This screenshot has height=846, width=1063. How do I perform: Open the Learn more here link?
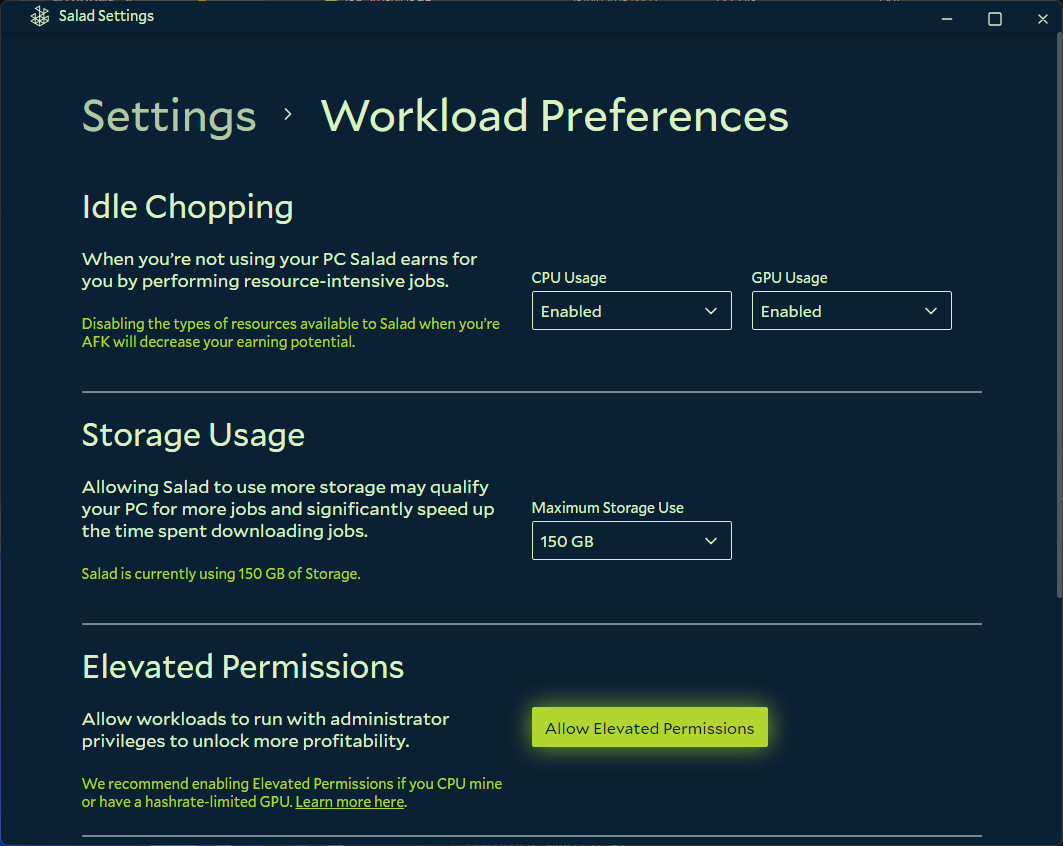point(350,802)
